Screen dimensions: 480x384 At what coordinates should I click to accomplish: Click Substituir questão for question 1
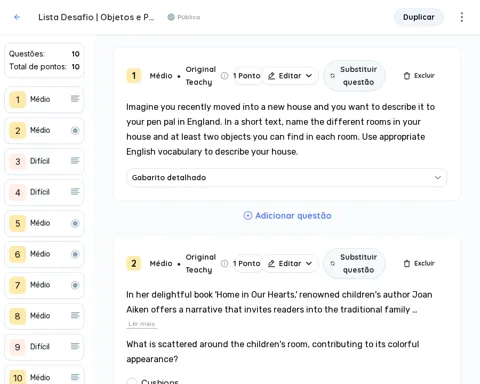[354, 76]
